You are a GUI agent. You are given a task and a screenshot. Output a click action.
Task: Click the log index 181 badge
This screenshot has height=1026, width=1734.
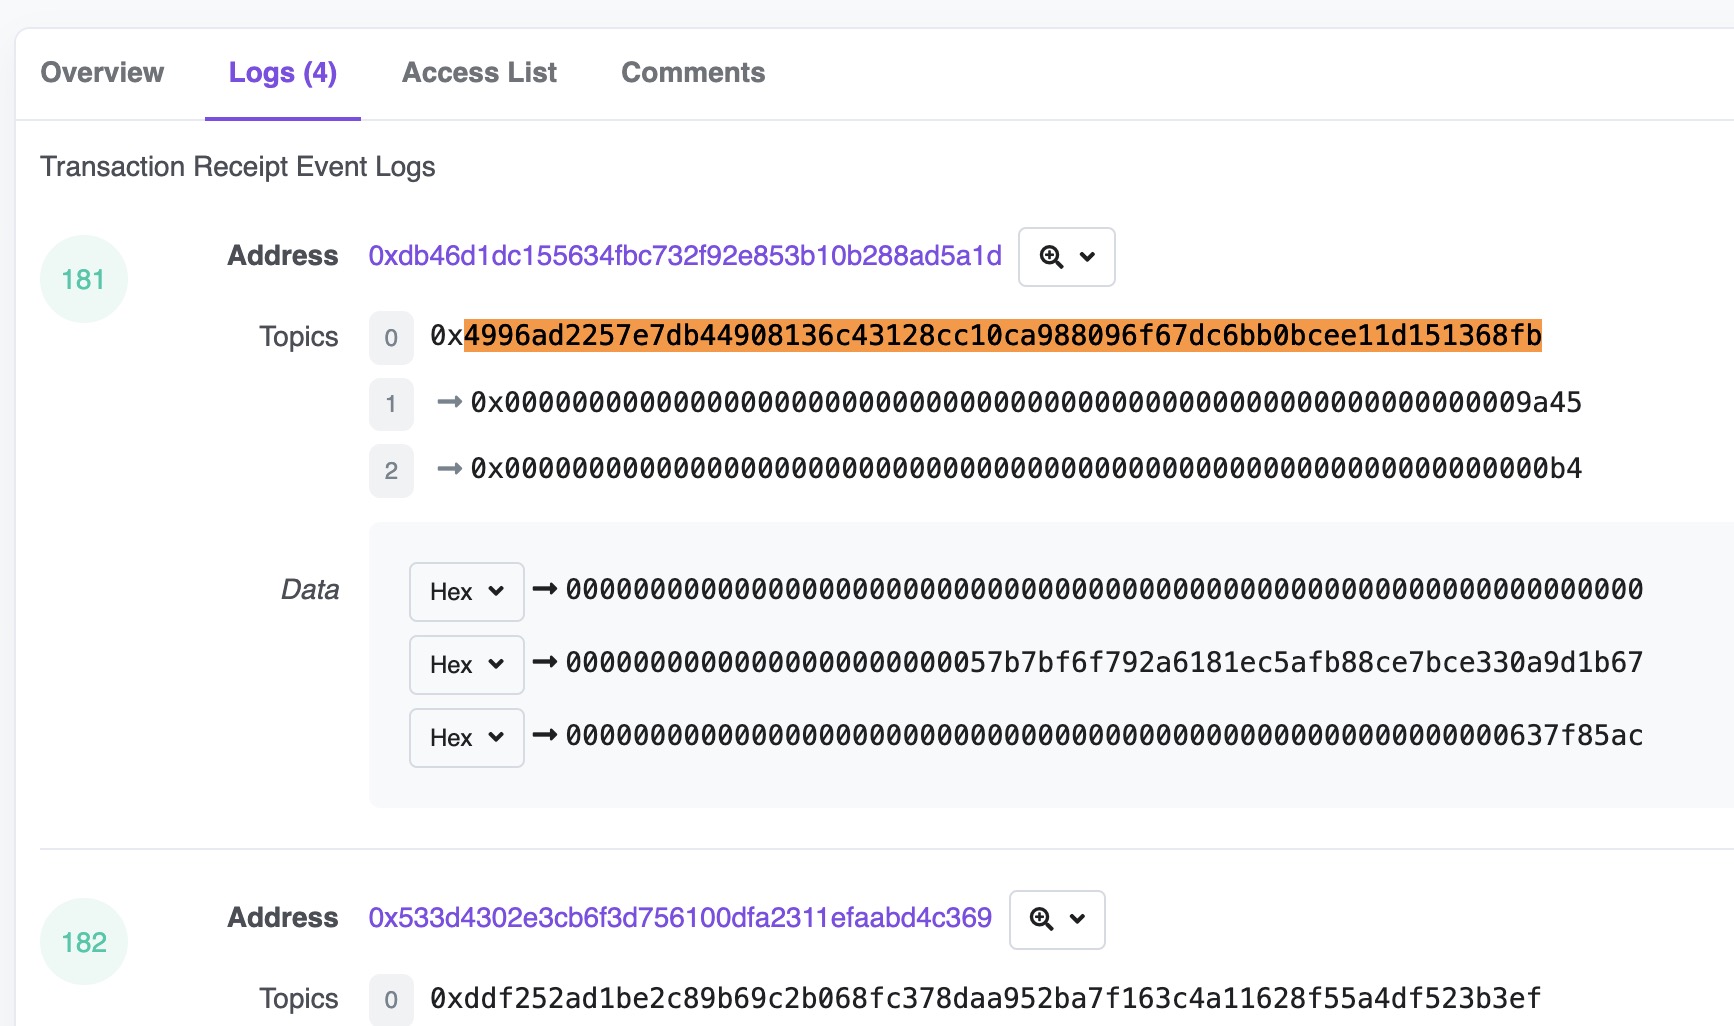point(84,279)
